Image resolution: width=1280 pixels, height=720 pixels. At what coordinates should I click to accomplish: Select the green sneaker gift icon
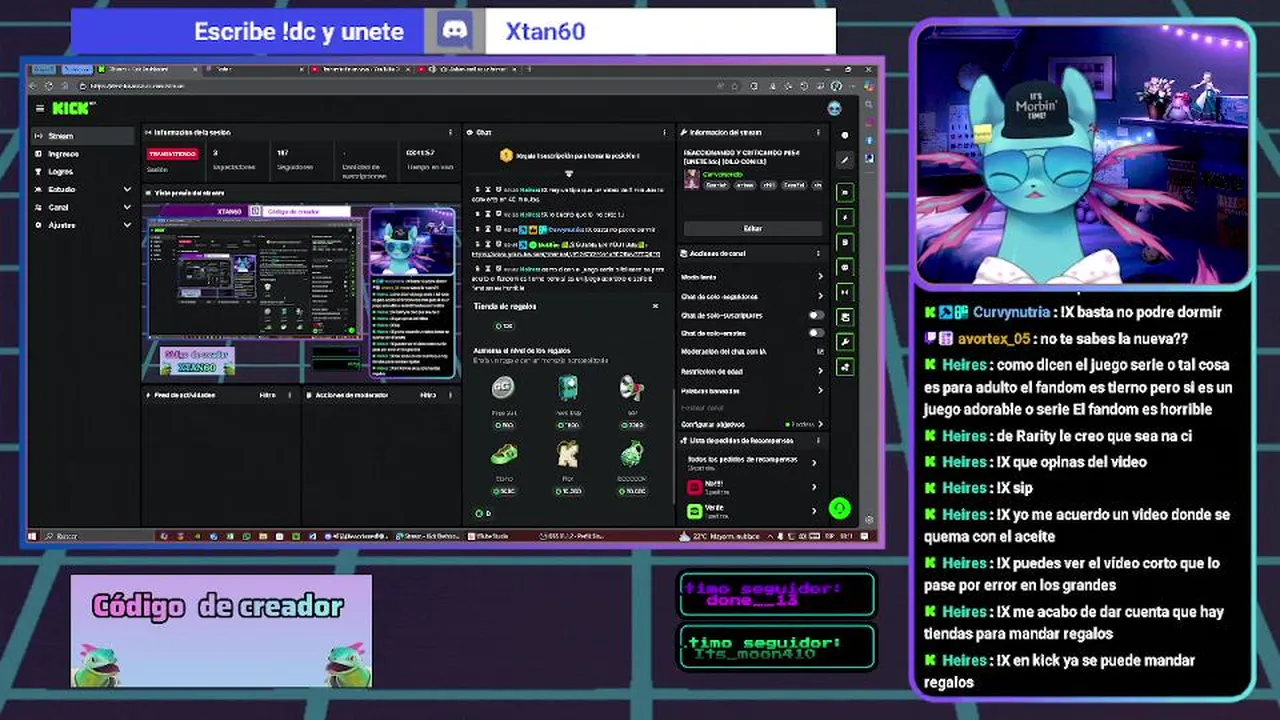click(503, 455)
